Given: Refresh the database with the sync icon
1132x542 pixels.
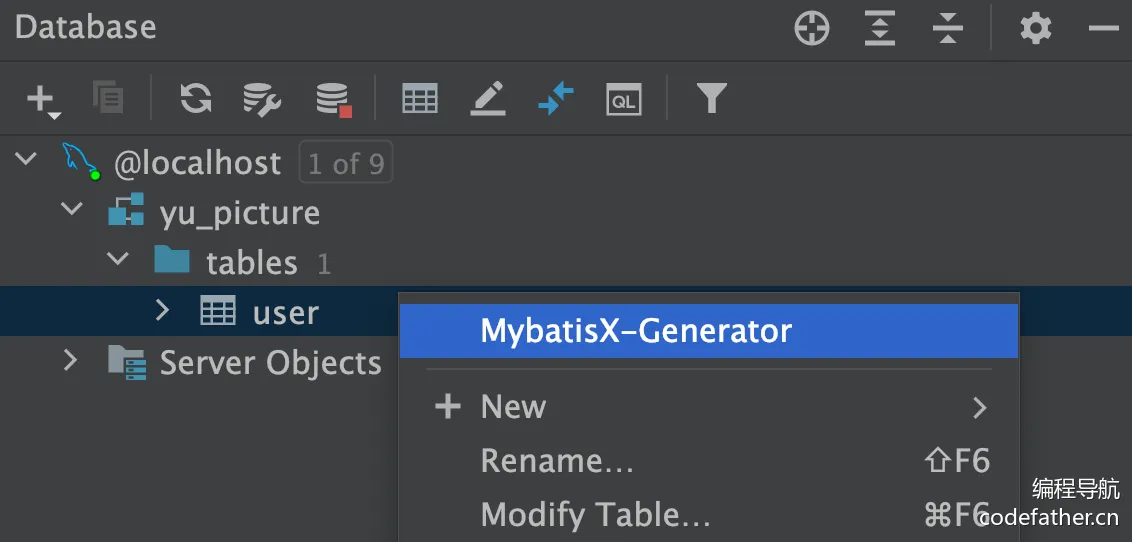Looking at the screenshot, I should (196, 98).
